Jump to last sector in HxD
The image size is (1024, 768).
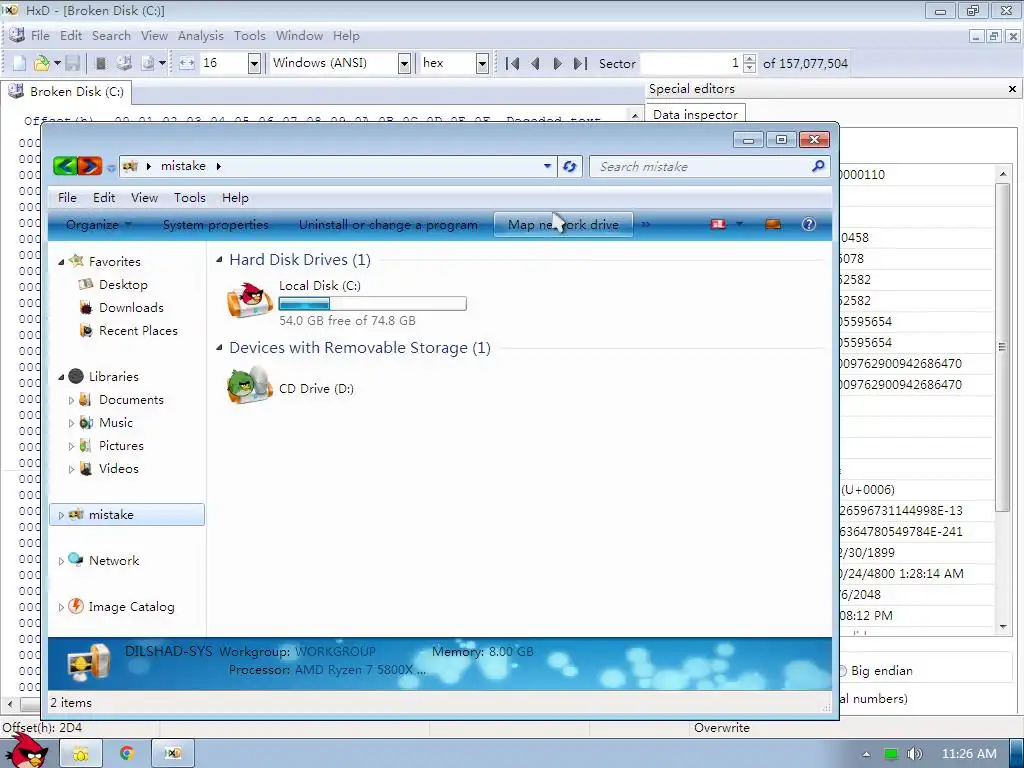[x=580, y=63]
